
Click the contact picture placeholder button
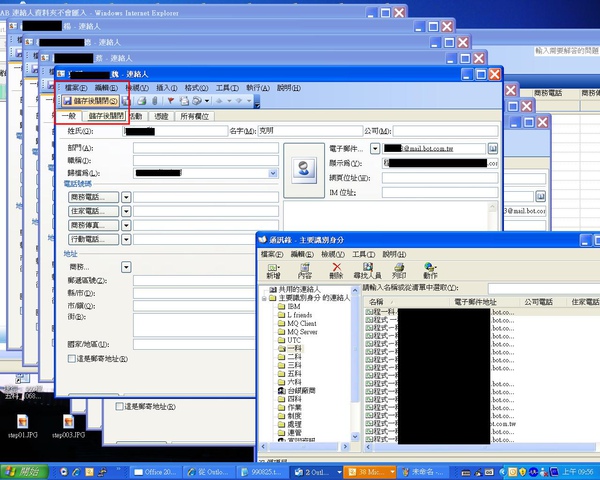tap(304, 170)
